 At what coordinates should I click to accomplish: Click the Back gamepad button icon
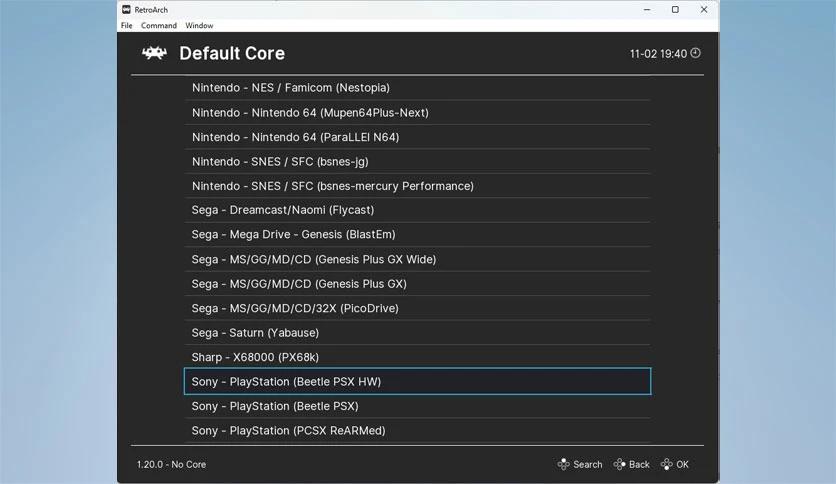[x=619, y=464]
